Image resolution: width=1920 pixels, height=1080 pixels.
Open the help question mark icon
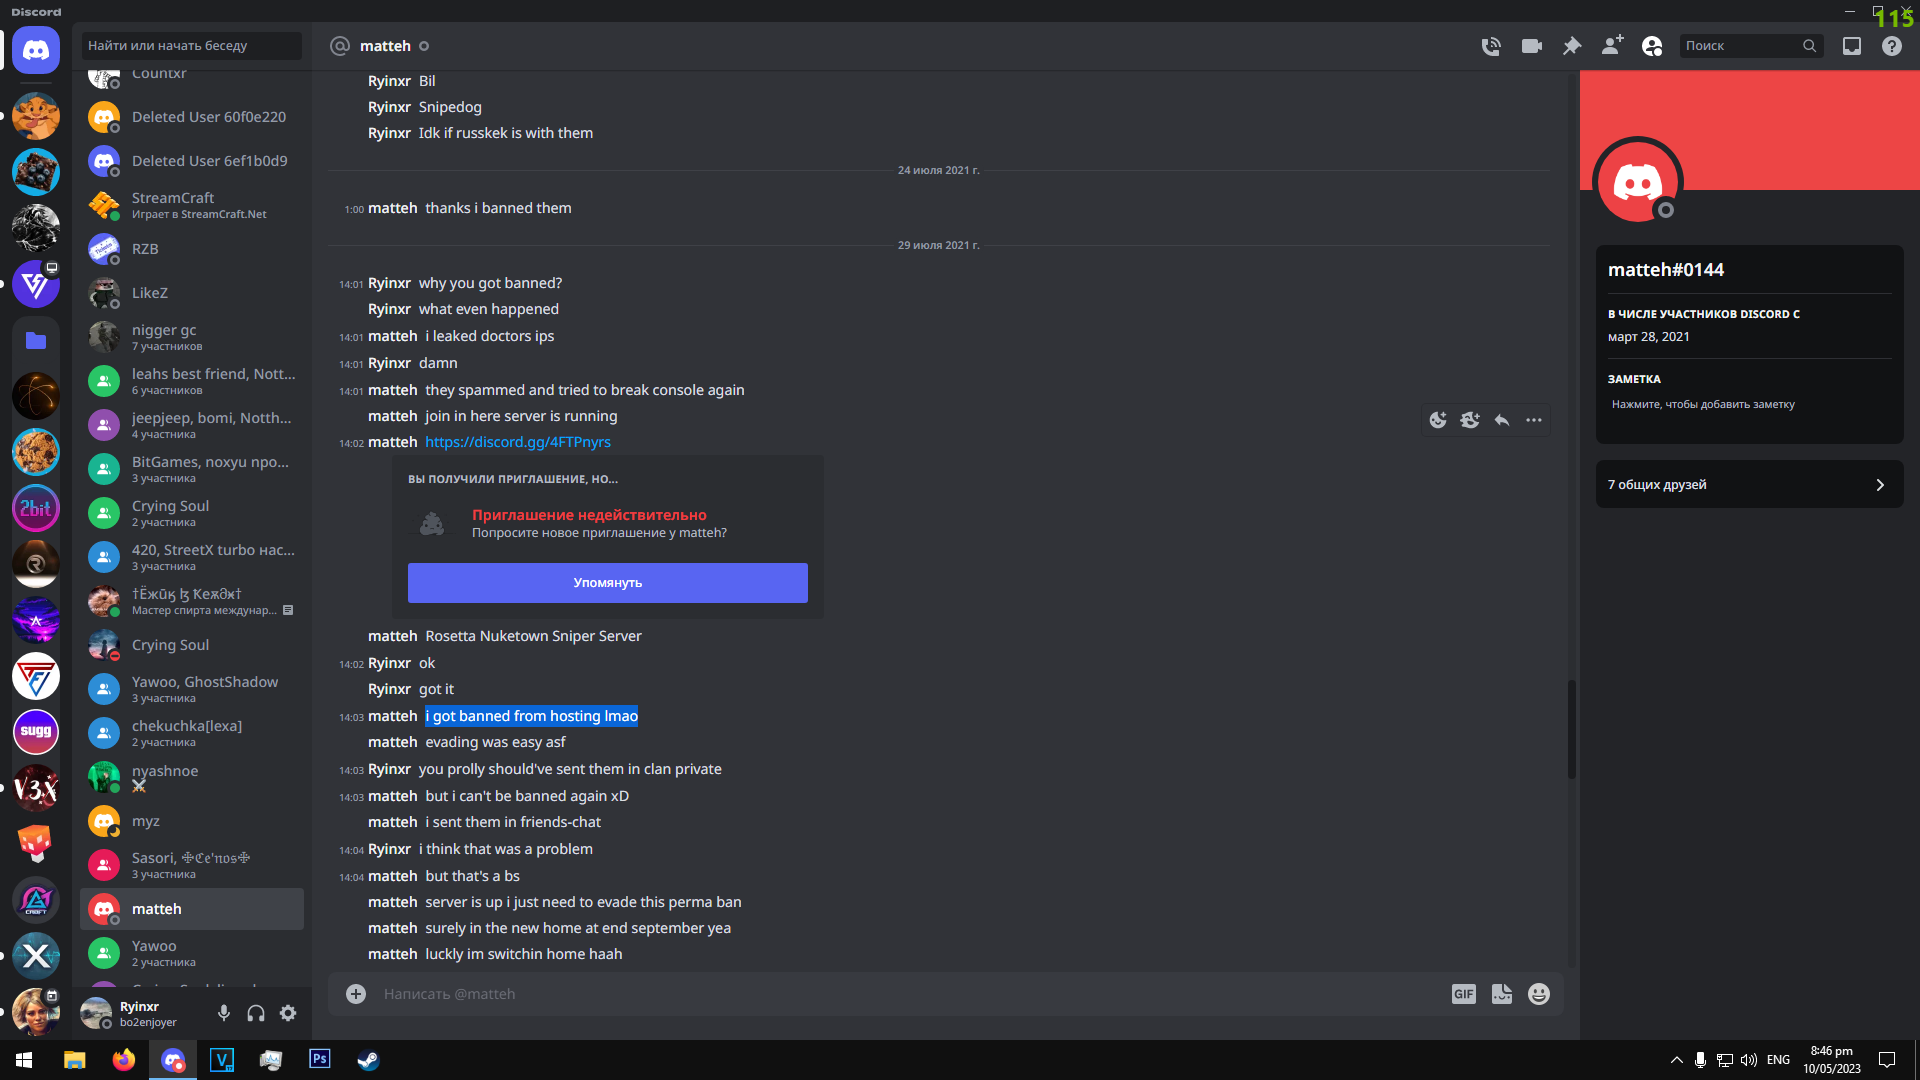pyautogui.click(x=1892, y=46)
